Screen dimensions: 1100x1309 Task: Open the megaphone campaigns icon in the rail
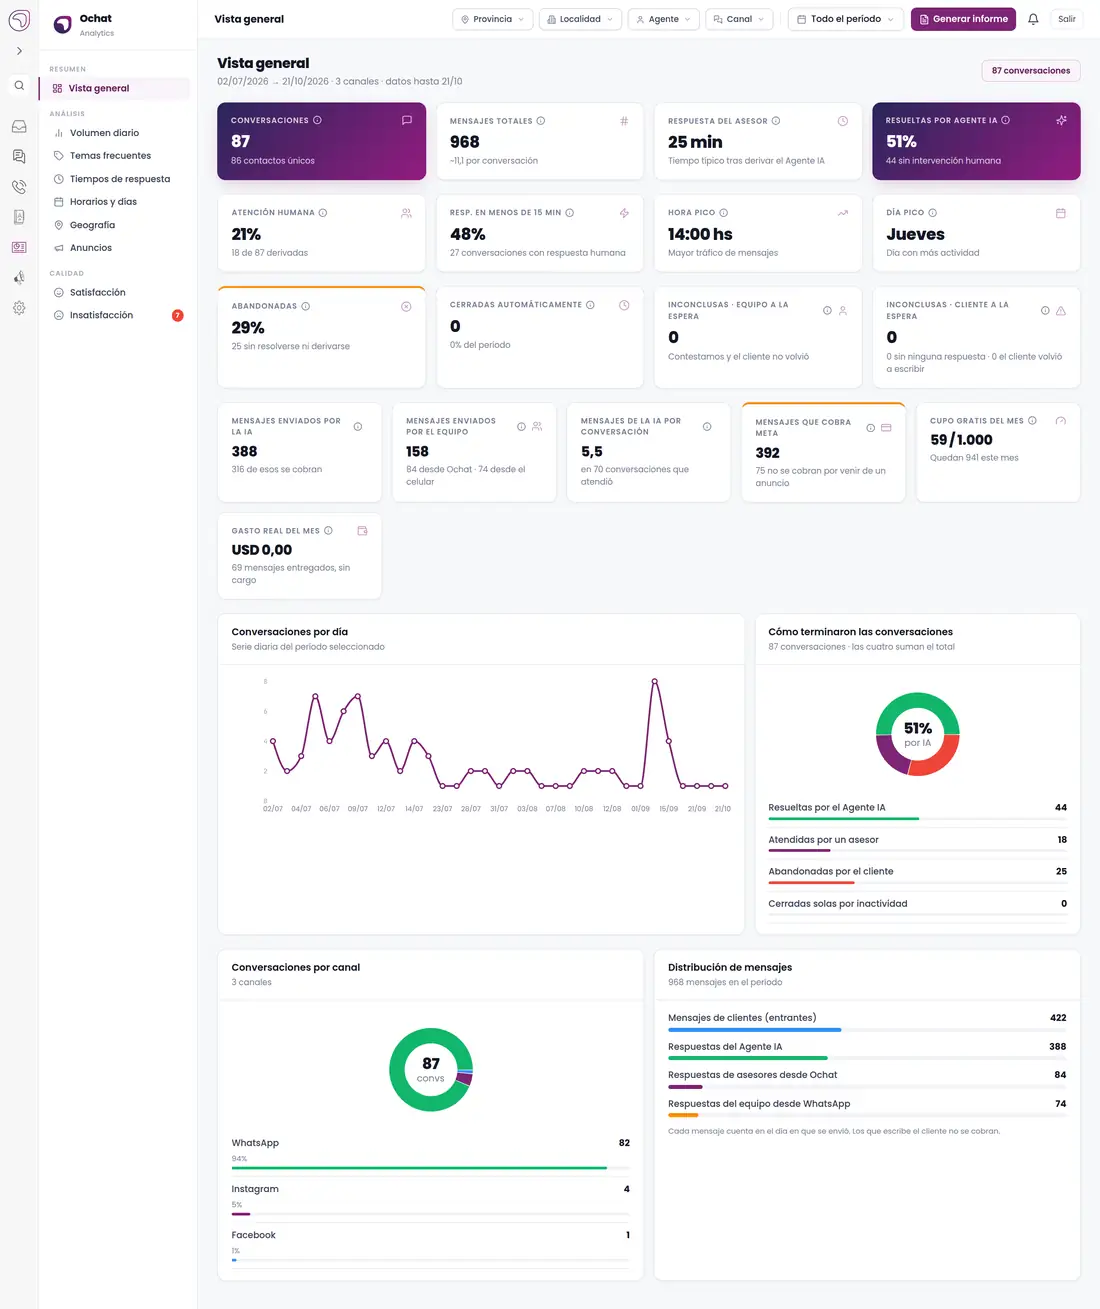(19, 278)
